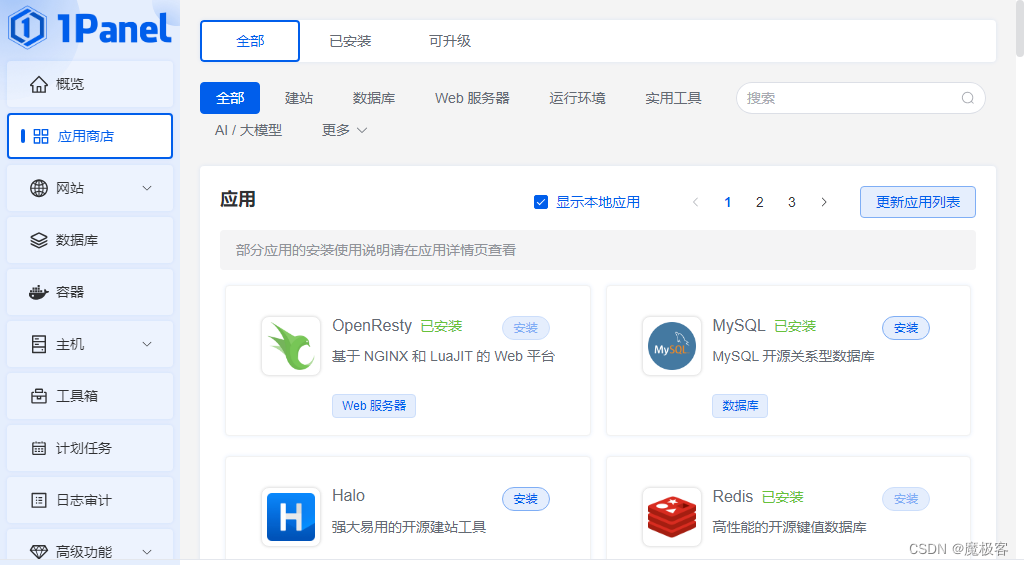Click the Docker whale icon beside 容器
1024x565 pixels.
pyautogui.click(x=39, y=292)
